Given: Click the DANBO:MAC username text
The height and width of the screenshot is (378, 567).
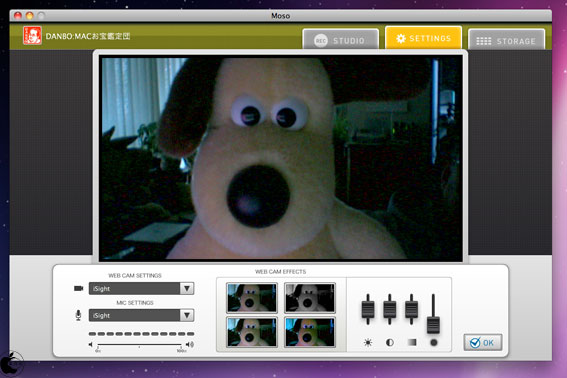Looking at the screenshot, I should tap(88, 36).
